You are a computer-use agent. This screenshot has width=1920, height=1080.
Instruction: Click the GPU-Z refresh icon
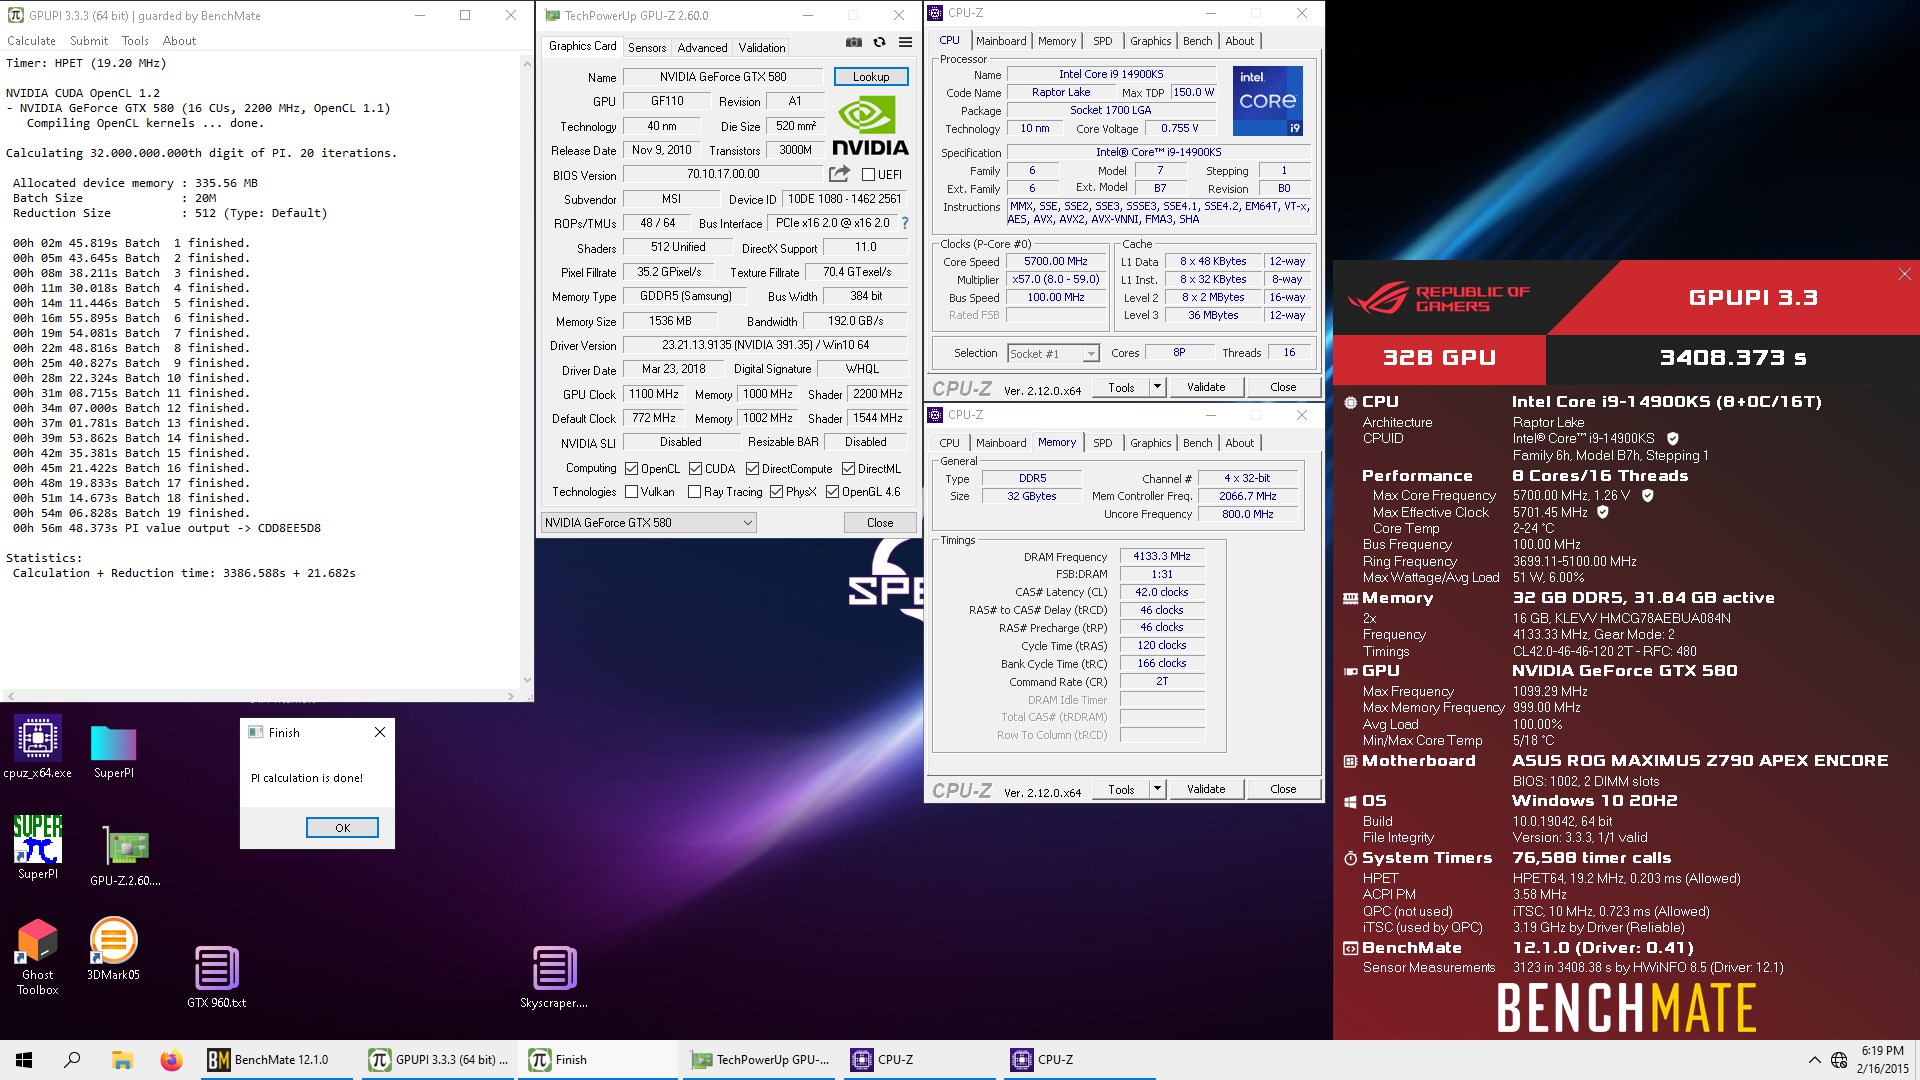879,42
